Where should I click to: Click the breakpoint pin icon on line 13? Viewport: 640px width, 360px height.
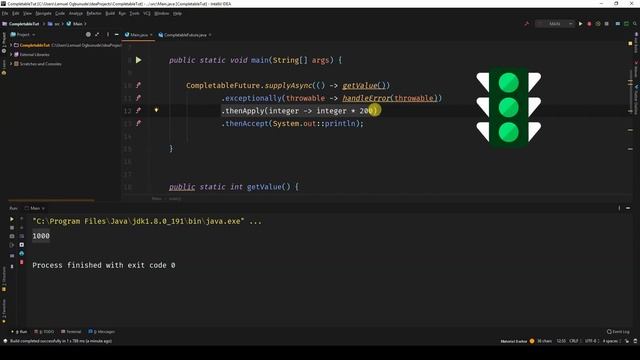tap(138, 123)
